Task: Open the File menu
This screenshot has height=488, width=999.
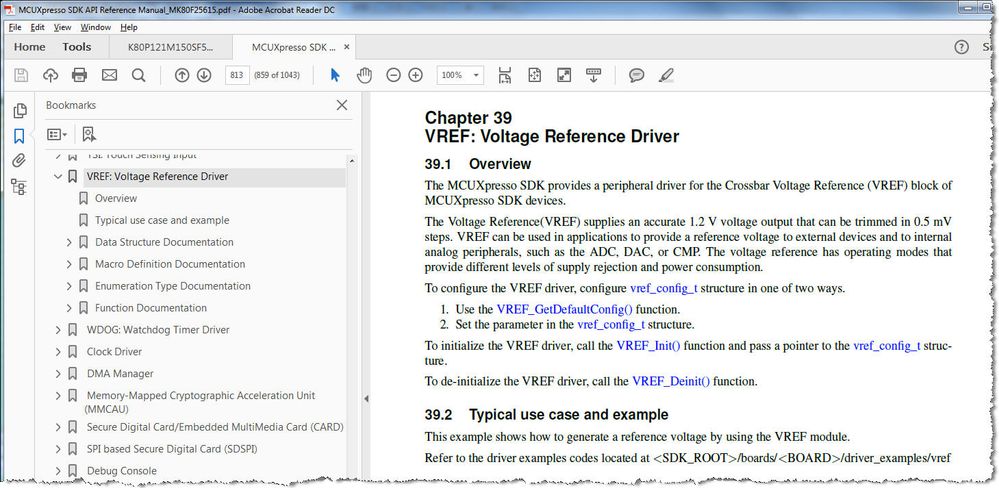Action: [x=15, y=27]
